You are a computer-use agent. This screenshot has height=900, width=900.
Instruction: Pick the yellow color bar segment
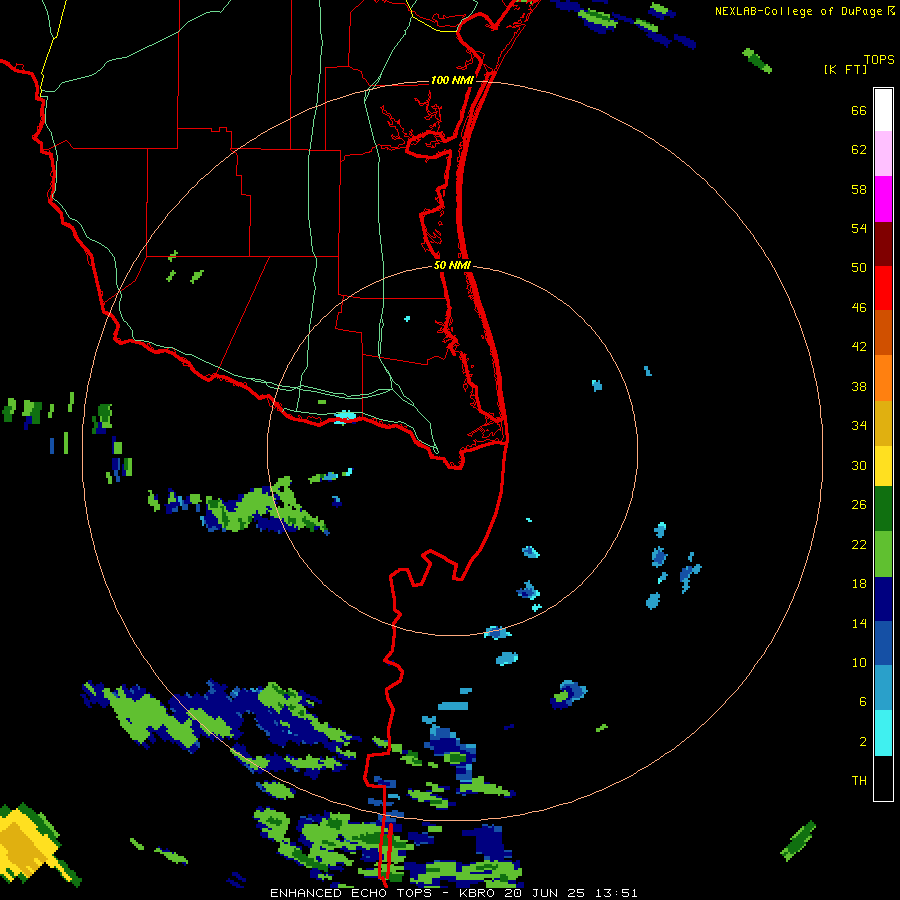(883, 465)
